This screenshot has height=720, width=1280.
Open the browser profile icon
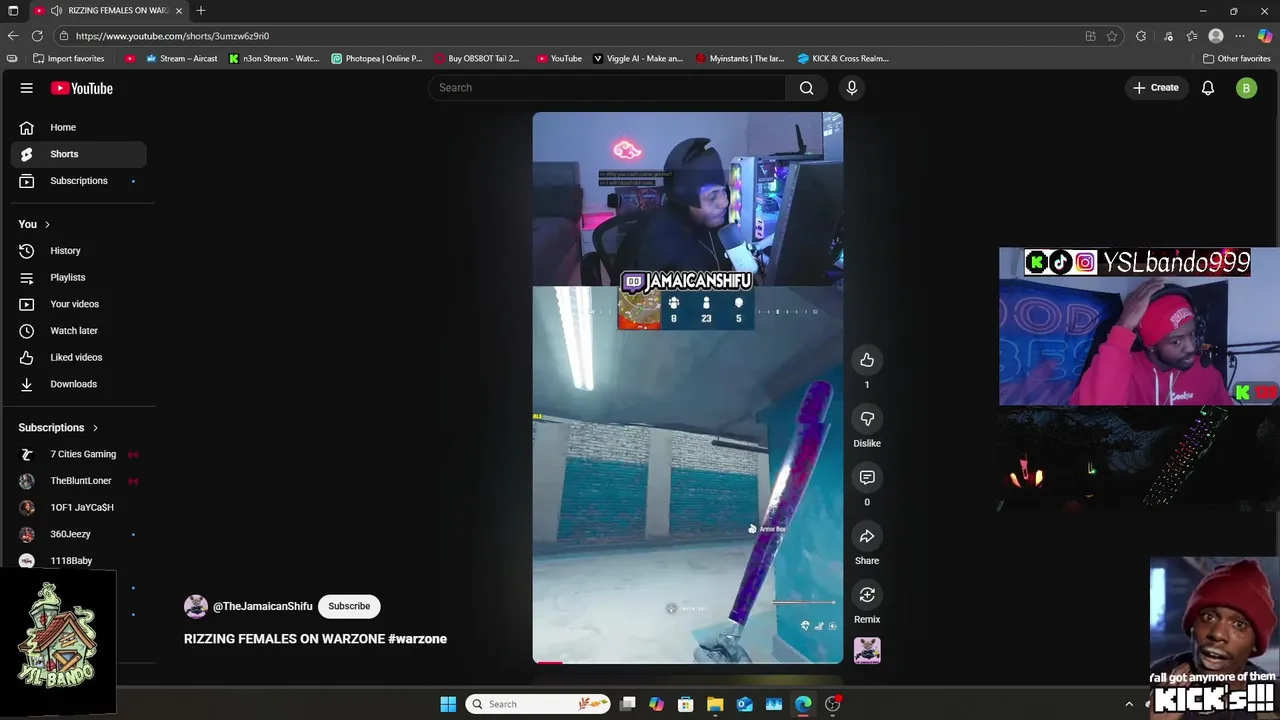click(x=1216, y=36)
